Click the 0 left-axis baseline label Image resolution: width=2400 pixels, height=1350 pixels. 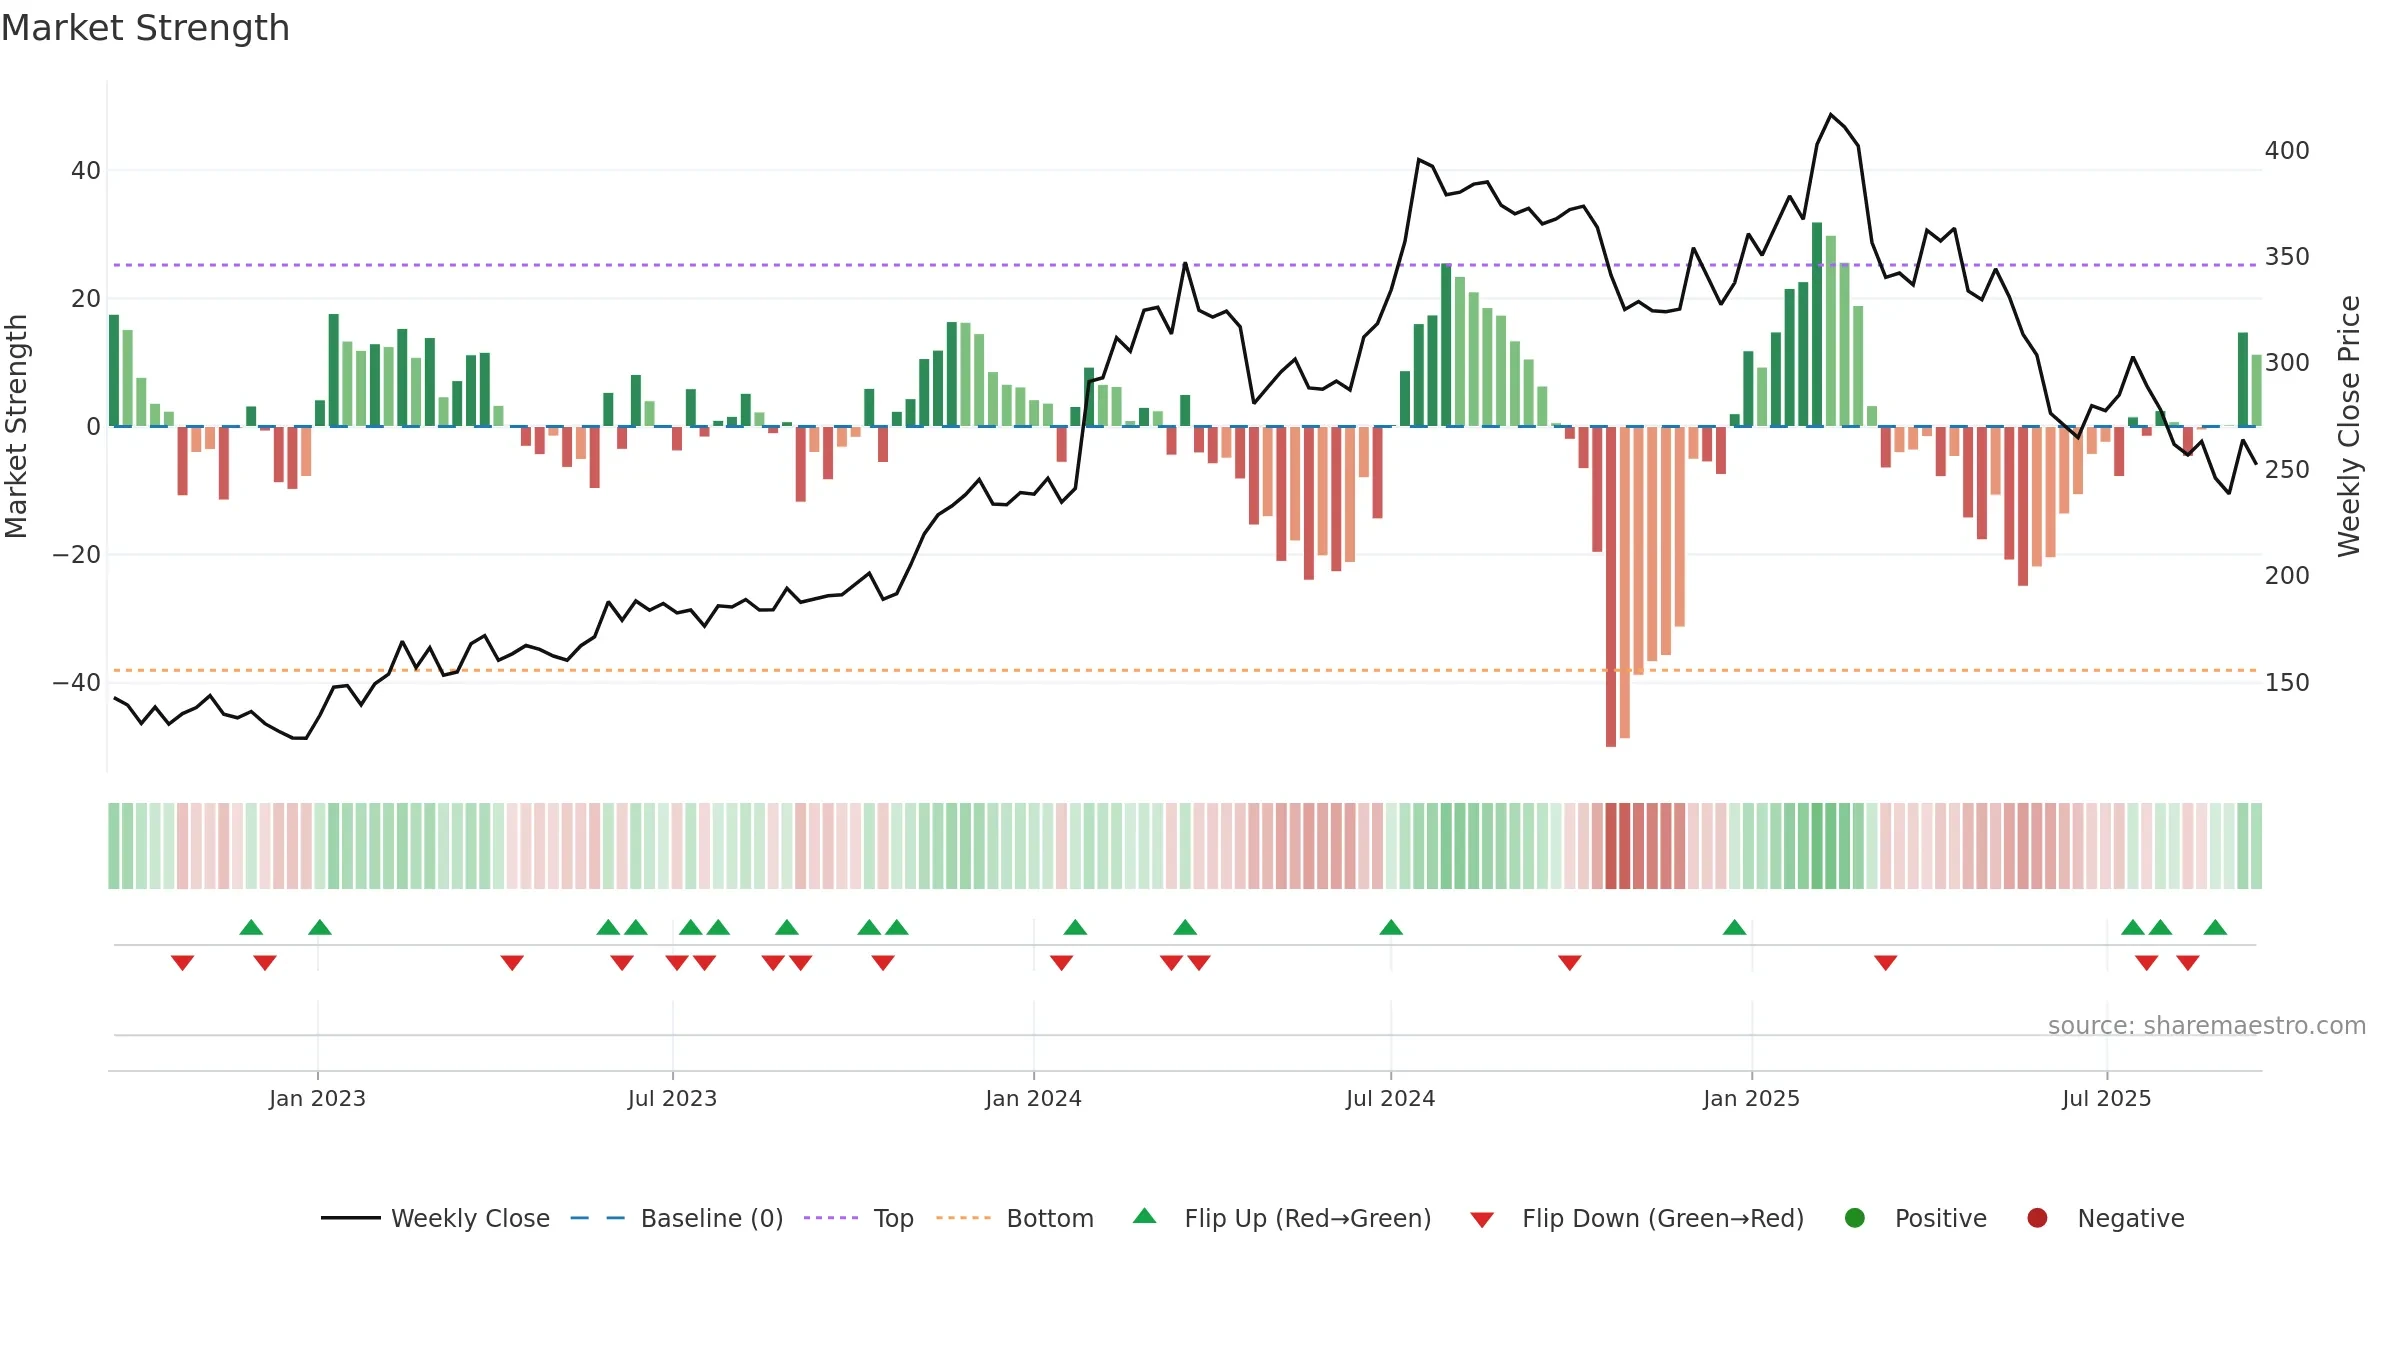pyautogui.click(x=94, y=427)
